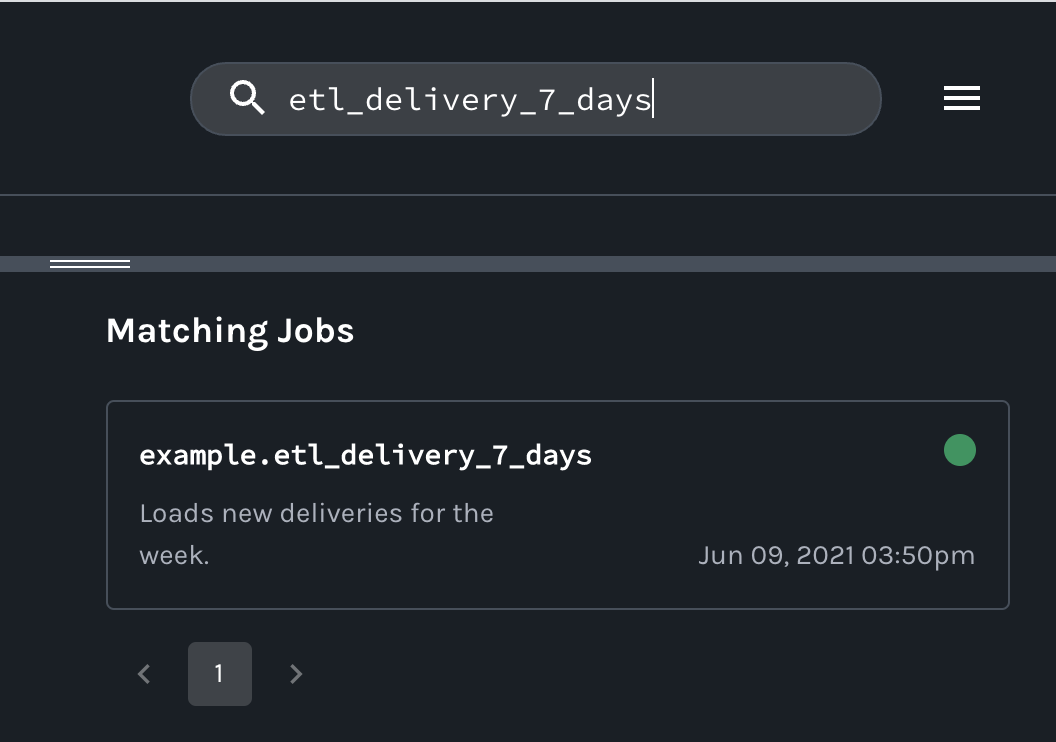
Task: Open the example.etl_delivery_7_days job title
Action: [366, 455]
